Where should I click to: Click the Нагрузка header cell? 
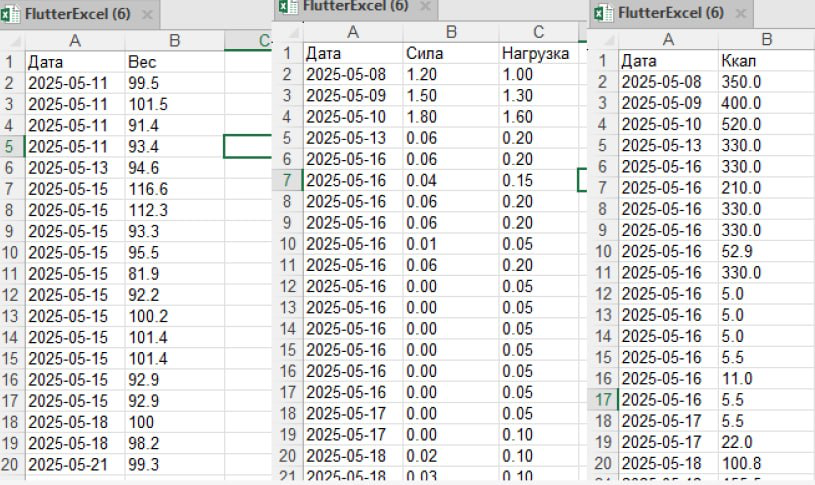[538, 53]
